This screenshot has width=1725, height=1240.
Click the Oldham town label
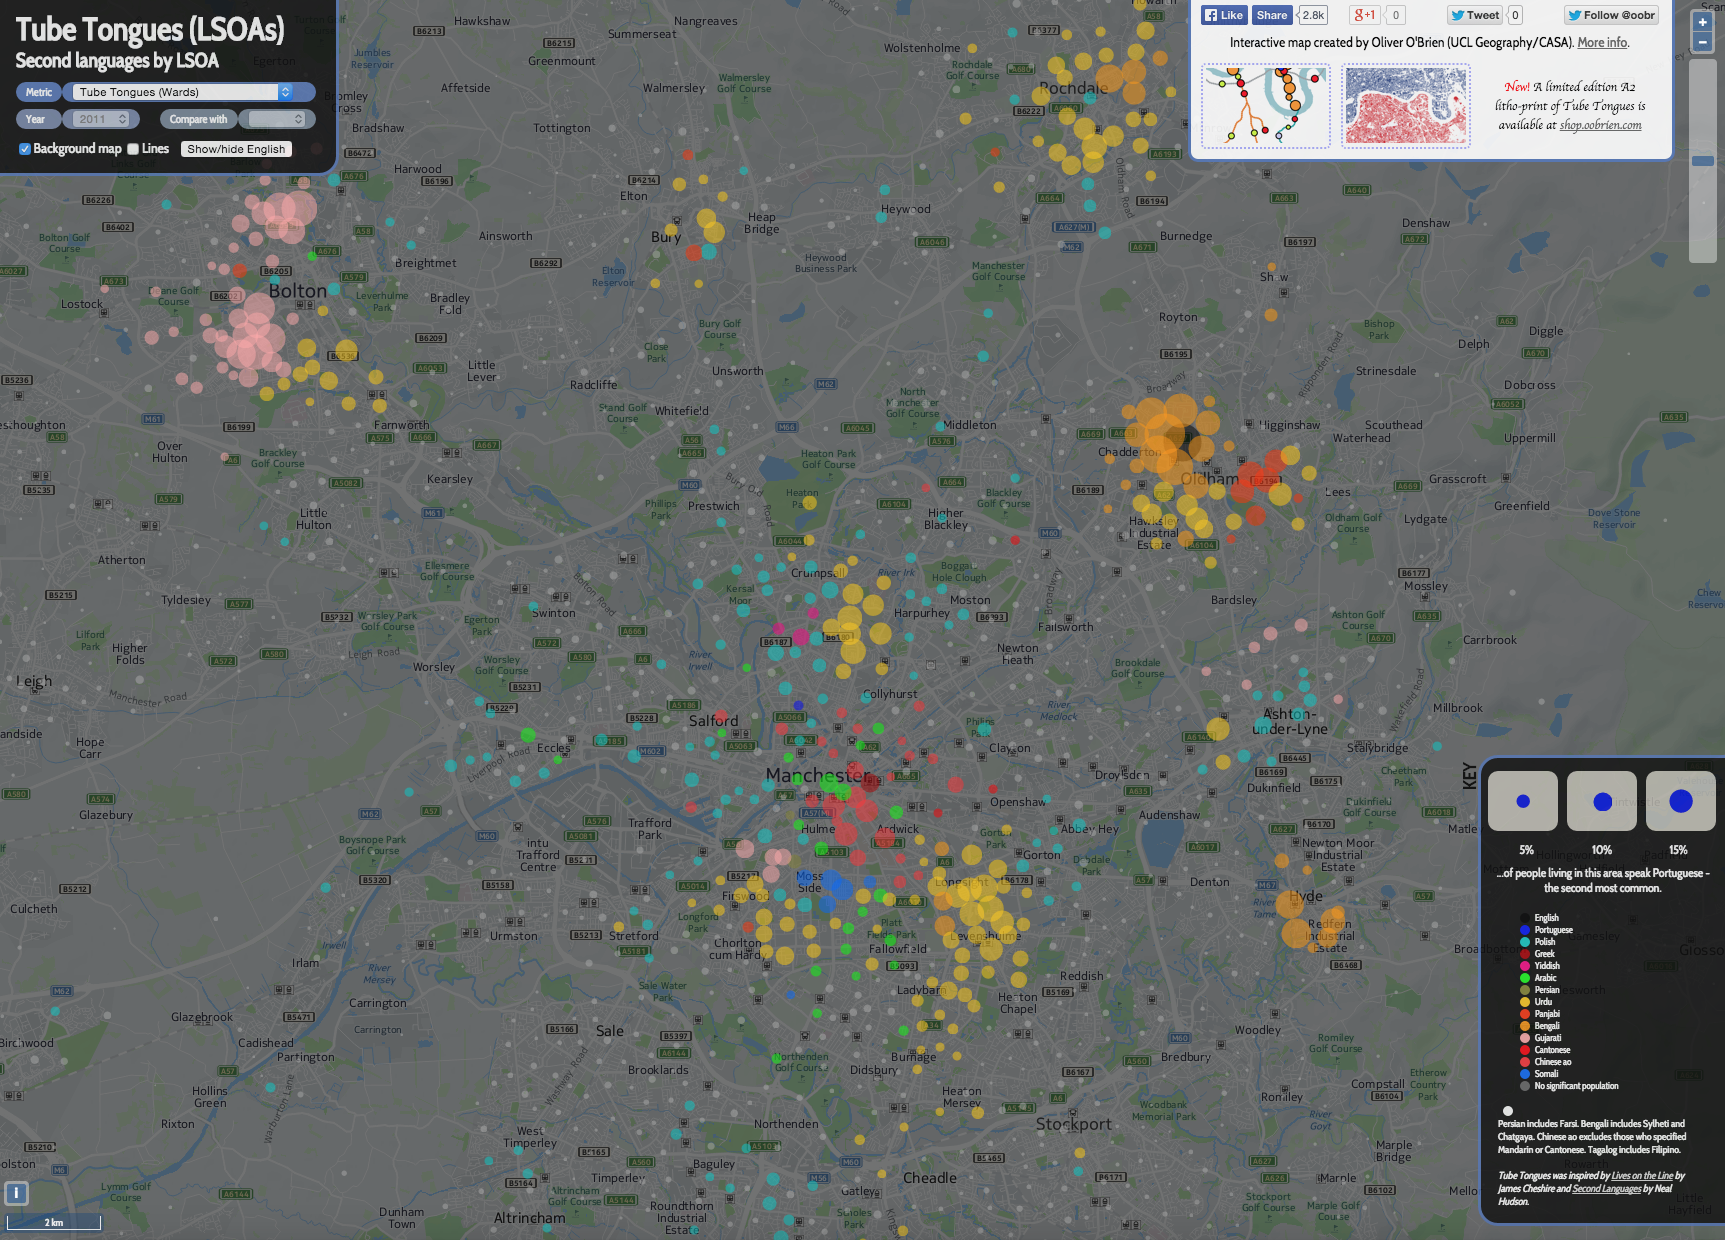(1210, 479)
